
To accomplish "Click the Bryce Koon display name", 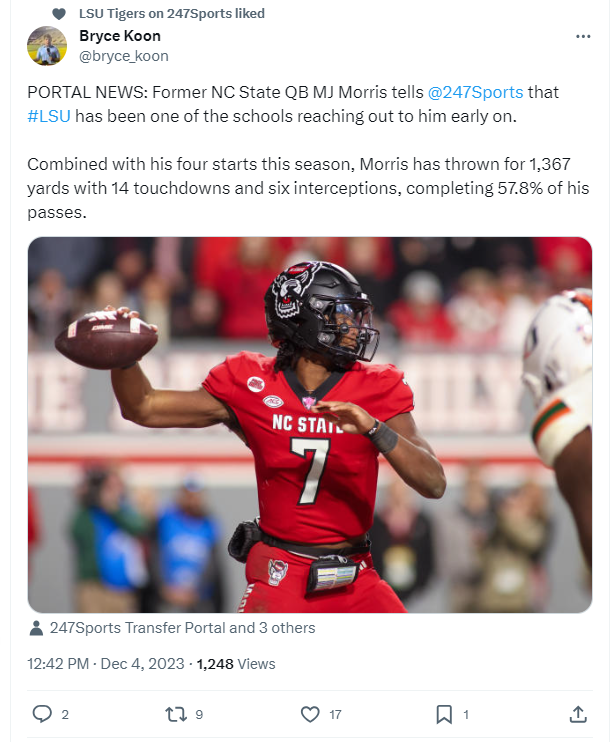I will [120, 35].
